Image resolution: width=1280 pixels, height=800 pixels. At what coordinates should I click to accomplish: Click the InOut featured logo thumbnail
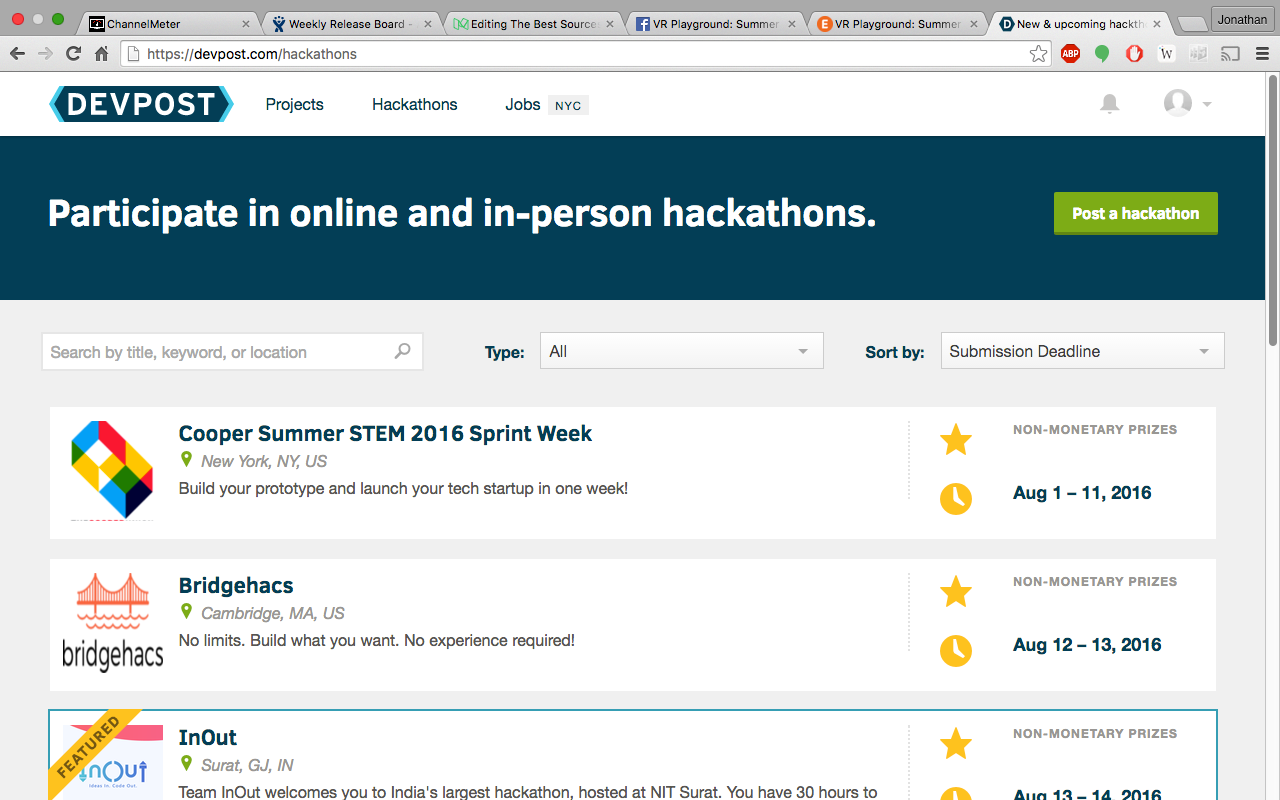112,762
